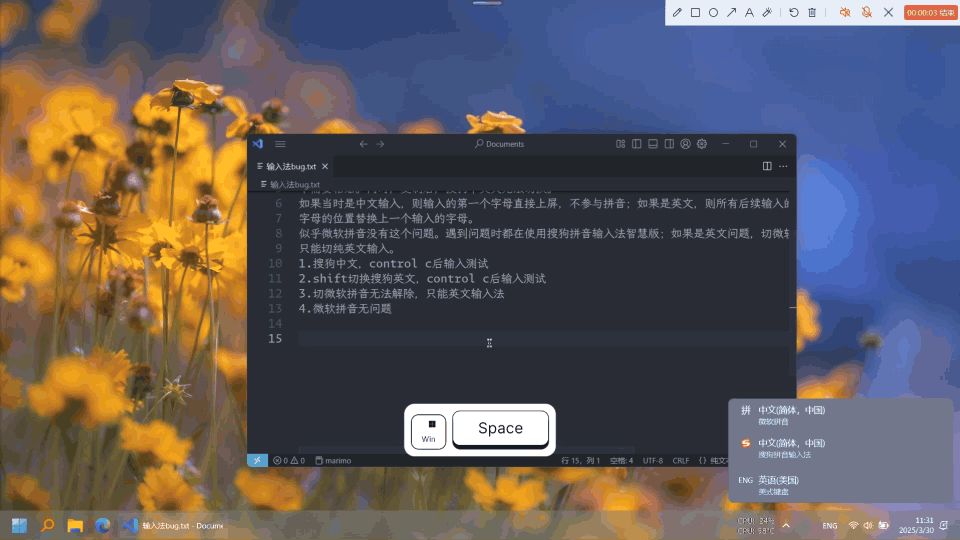The image size is (960, 540).
Task: Click the red 结束 stop recording button
Action: pos(929,13)
